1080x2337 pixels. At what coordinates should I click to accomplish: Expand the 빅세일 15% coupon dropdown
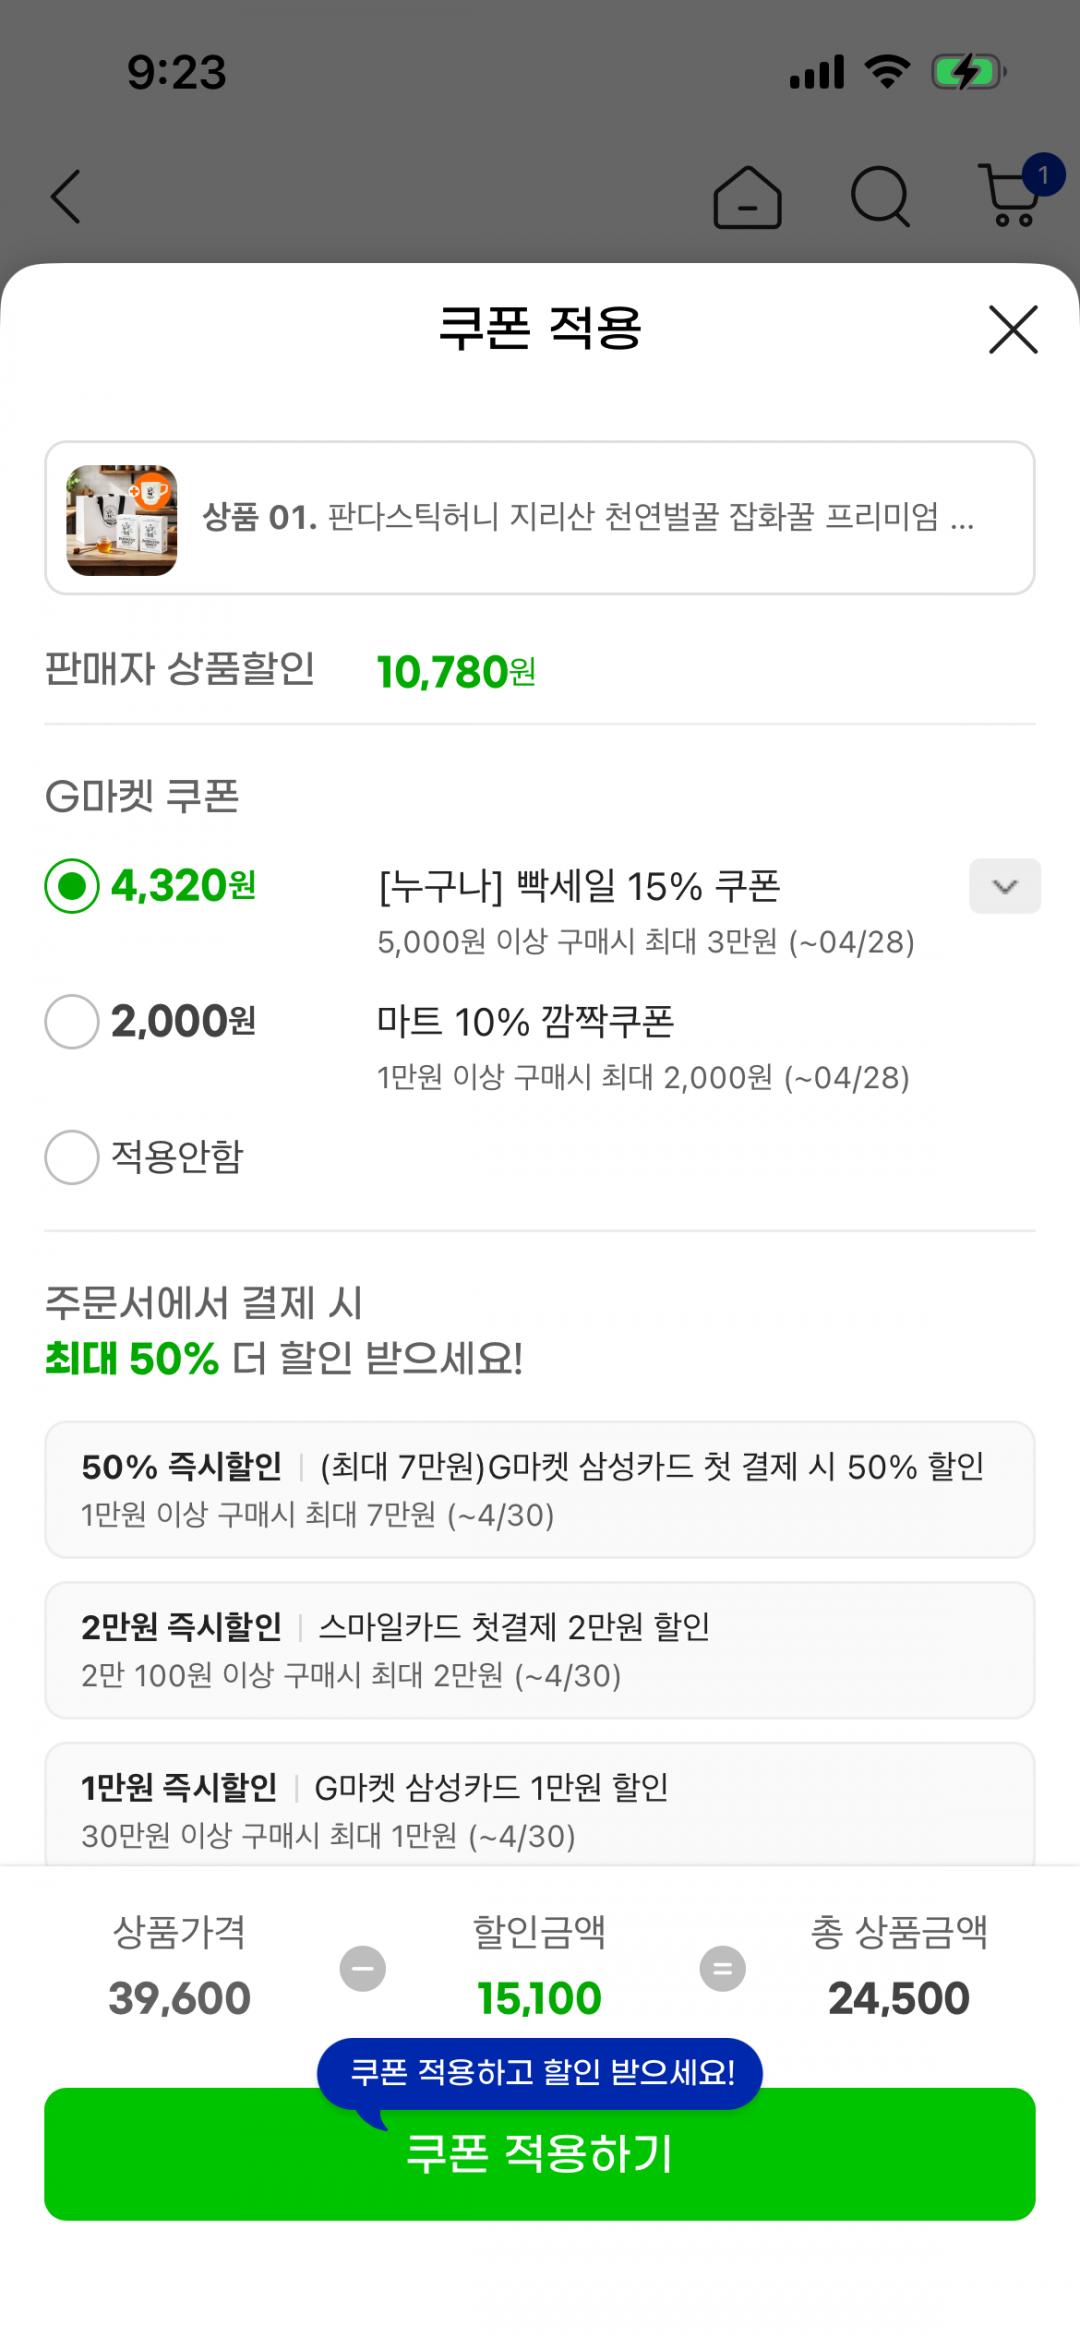[x=1004, y=886]
